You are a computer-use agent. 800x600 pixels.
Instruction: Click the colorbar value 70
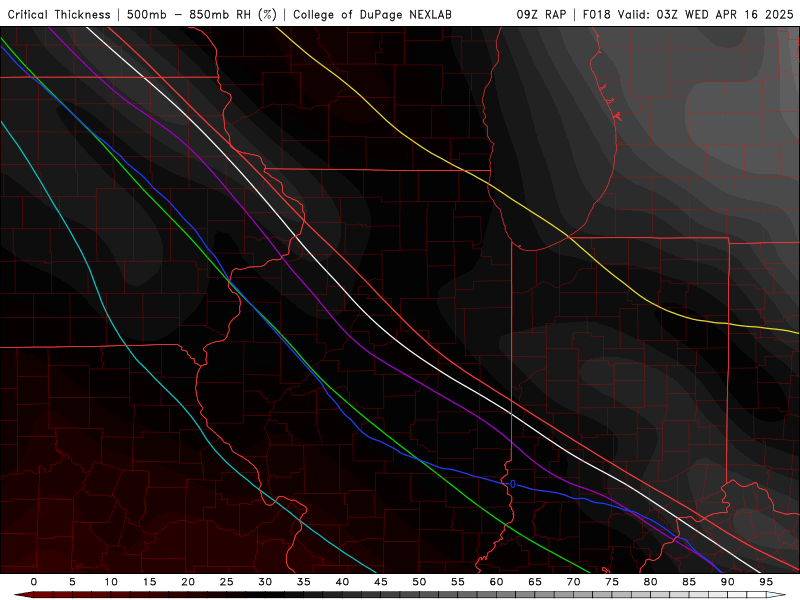coord(573,582)
